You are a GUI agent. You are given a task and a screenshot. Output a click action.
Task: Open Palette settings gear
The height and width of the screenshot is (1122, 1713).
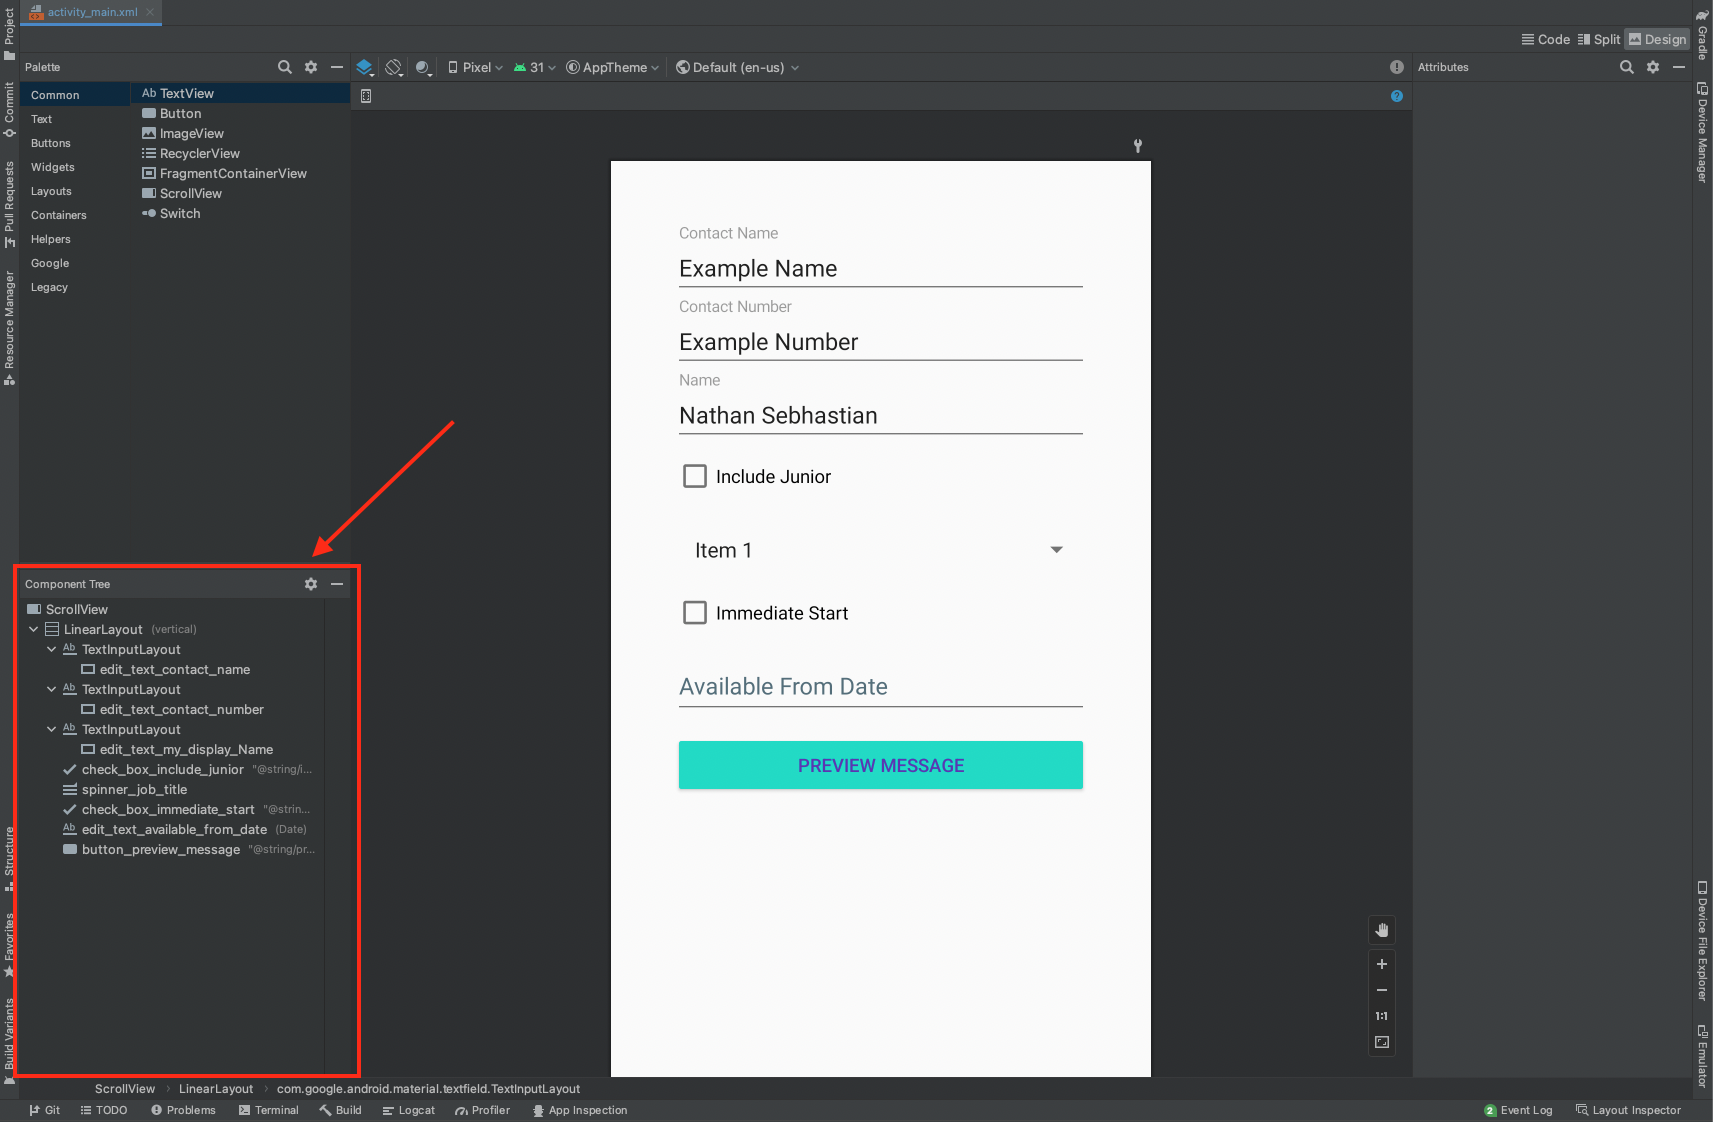point(311,67)
